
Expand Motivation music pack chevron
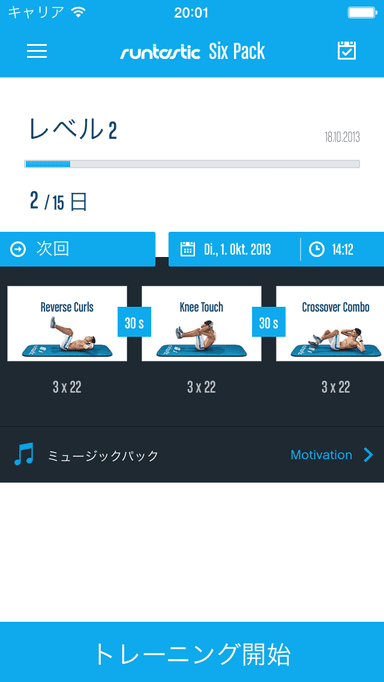[368, 455]
